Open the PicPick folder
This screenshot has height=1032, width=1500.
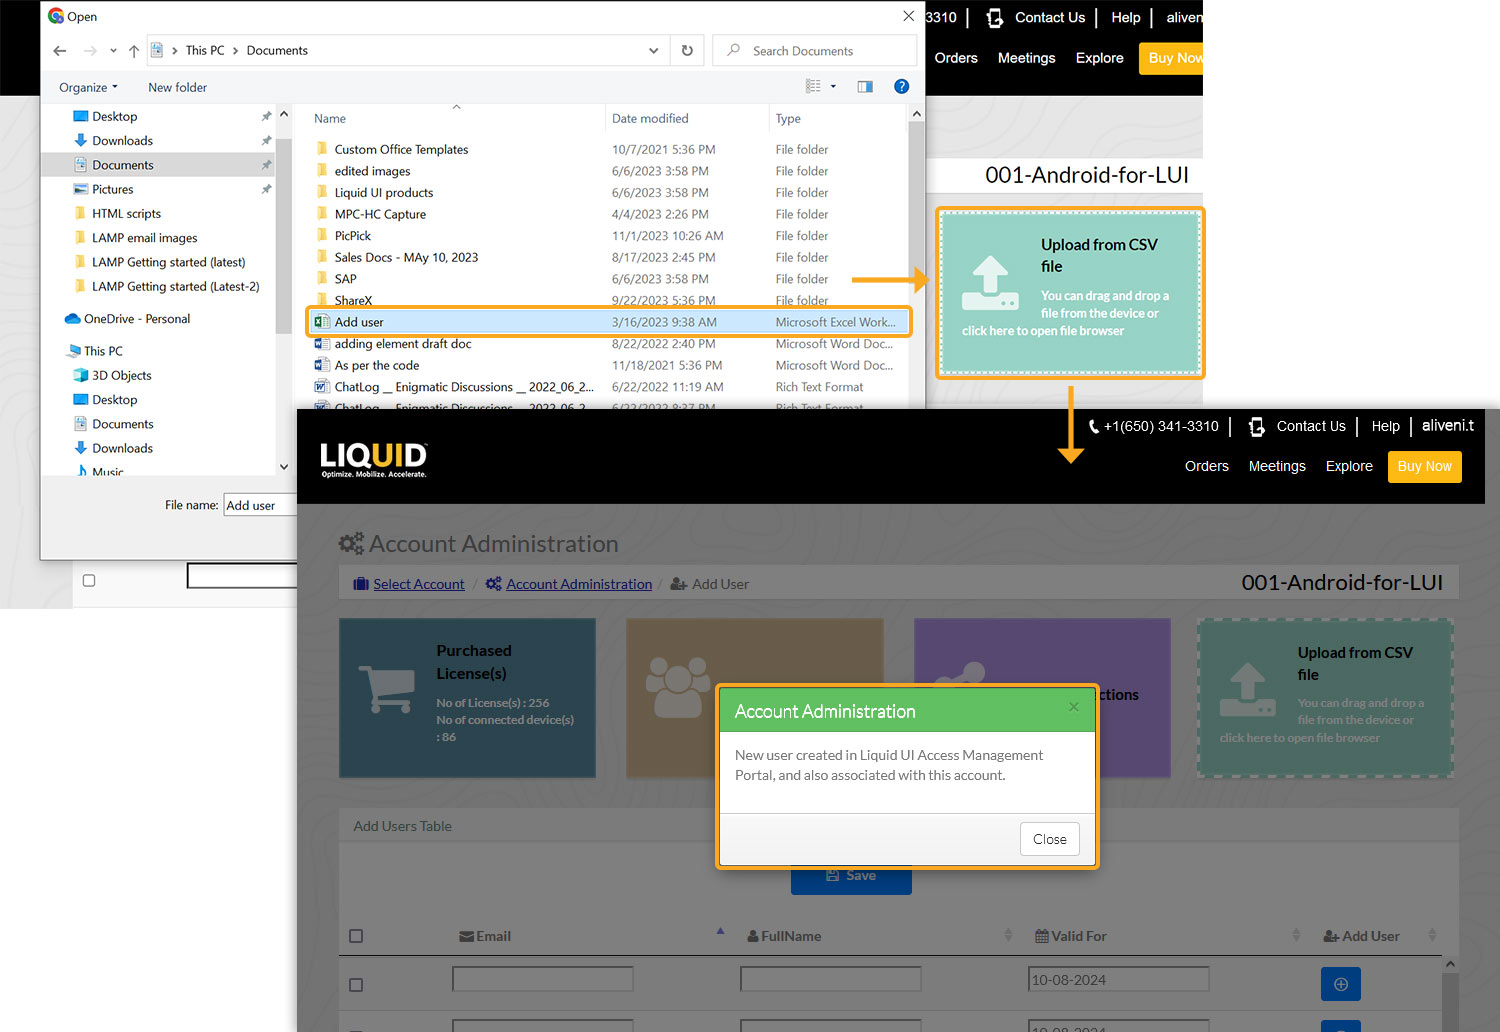pyautogui.click(x=352, y=236)
